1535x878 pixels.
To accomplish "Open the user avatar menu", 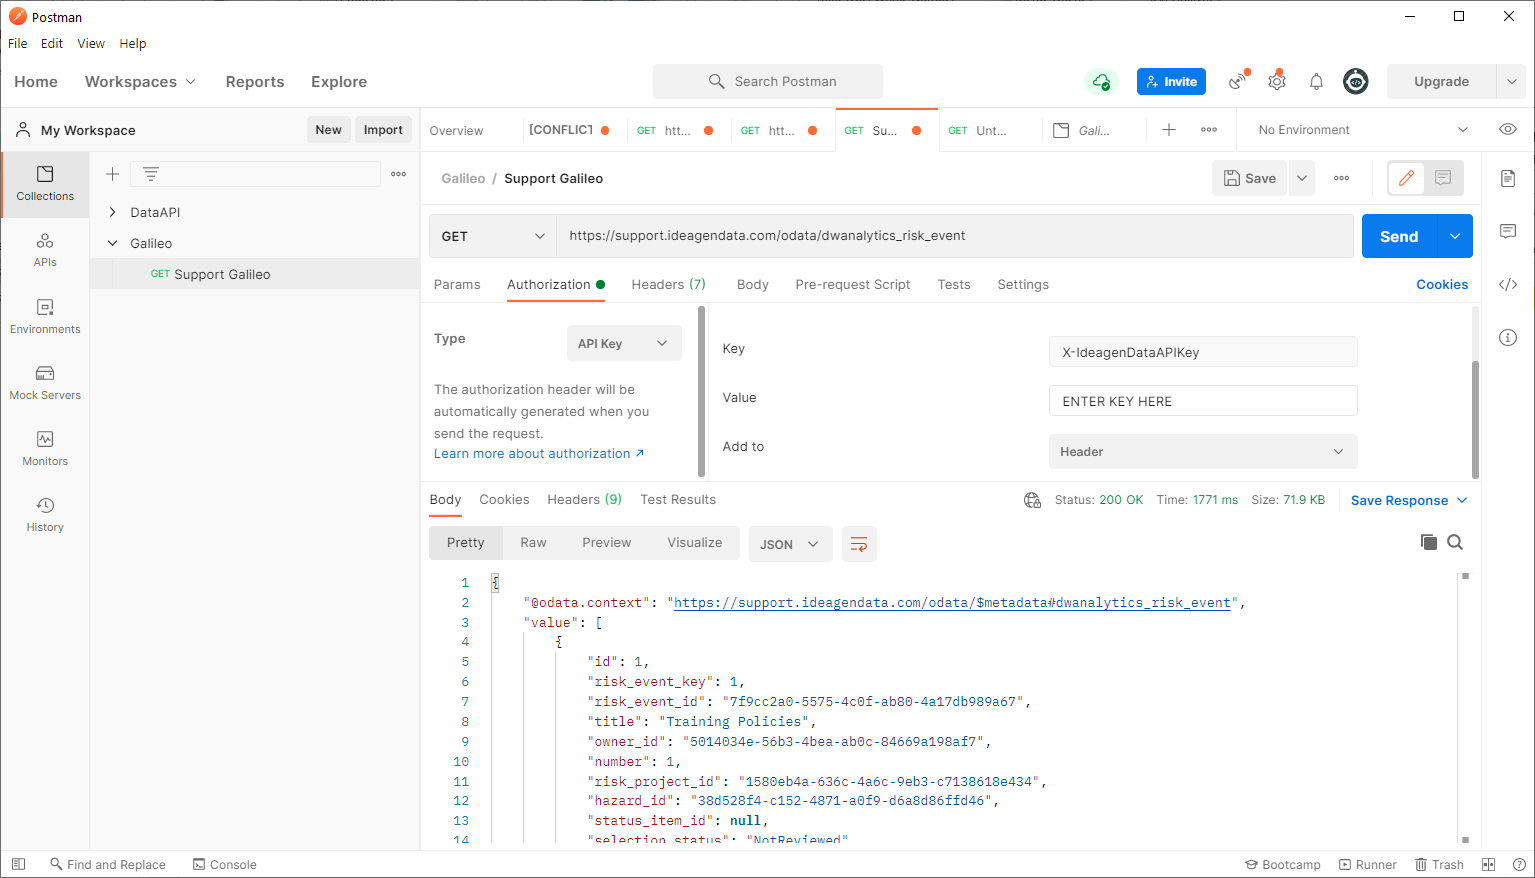I will click(1356, 81).
